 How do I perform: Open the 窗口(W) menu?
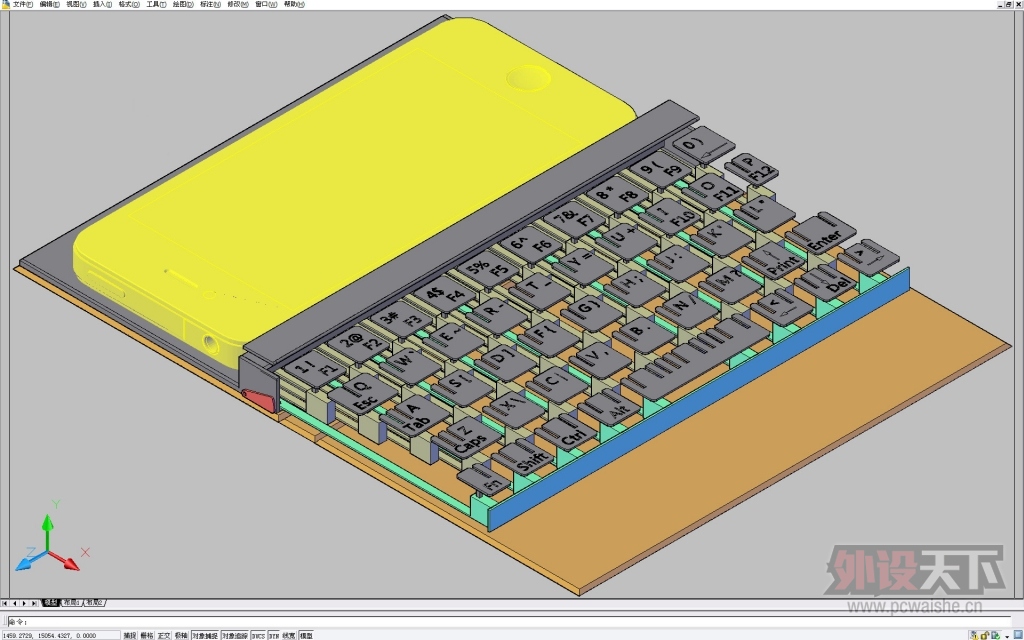pyautogui.click(x=266, y=4)
